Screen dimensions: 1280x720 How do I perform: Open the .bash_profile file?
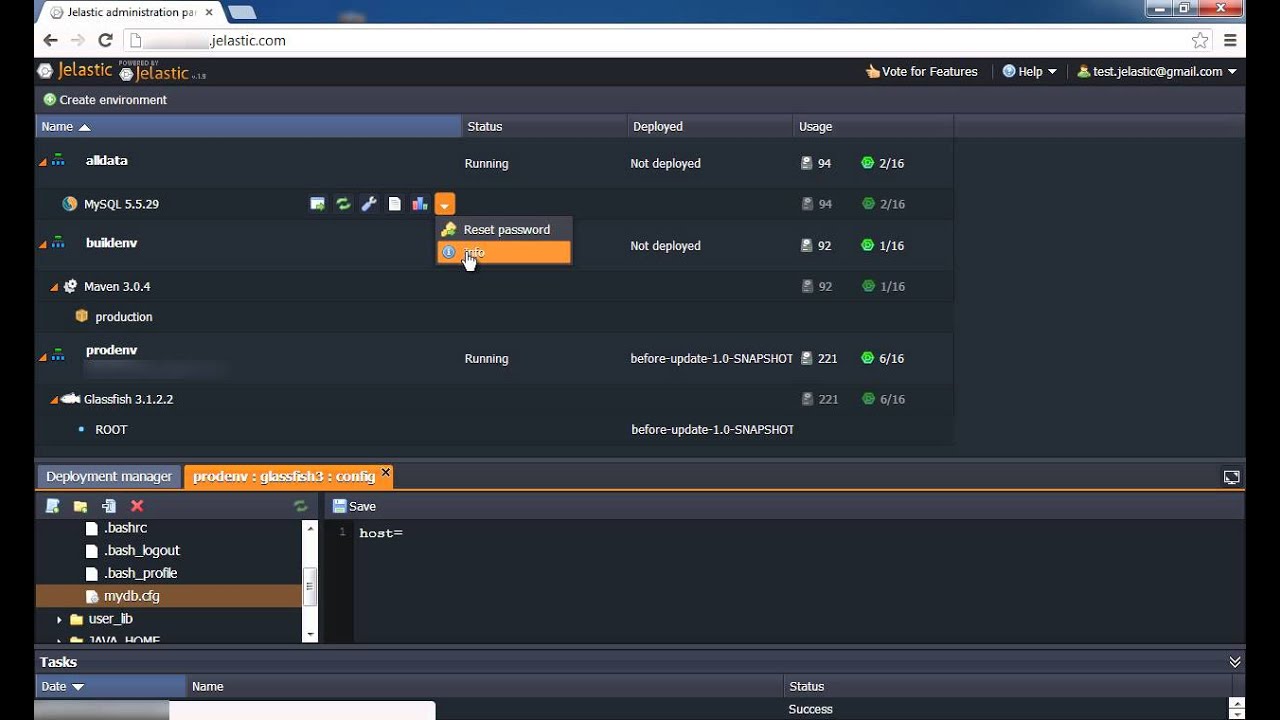point(140,574)
